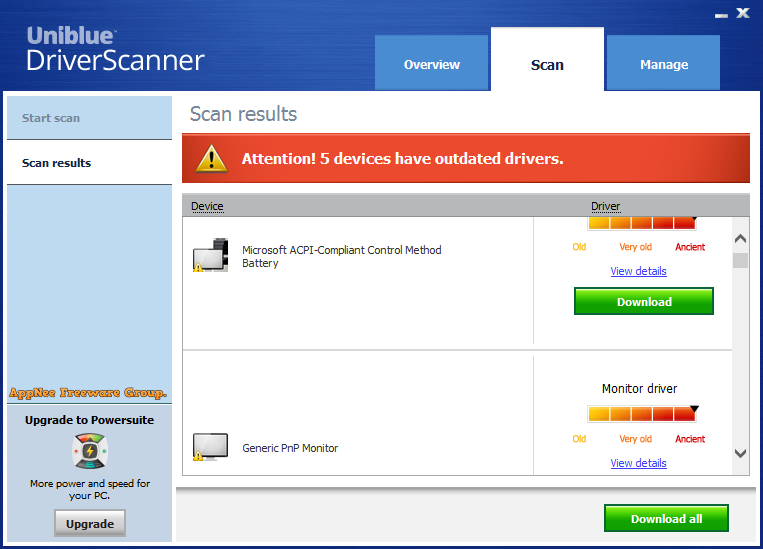Click the Uniblue DriverScanner logo
This screenshot has height=549, width=763.
pyautogui.click(x=115, y=49)
